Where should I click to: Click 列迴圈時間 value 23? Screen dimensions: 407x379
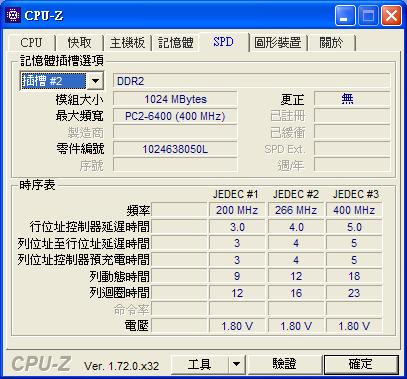(x=354, y=293)
